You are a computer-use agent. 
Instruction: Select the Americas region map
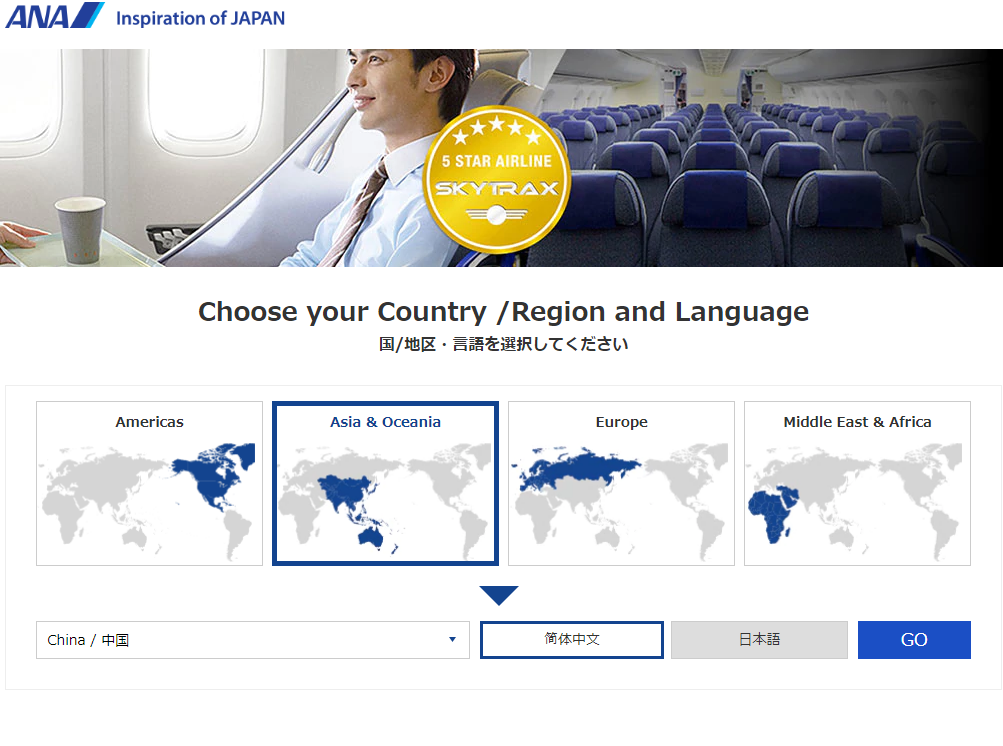(x=150, y=484)
